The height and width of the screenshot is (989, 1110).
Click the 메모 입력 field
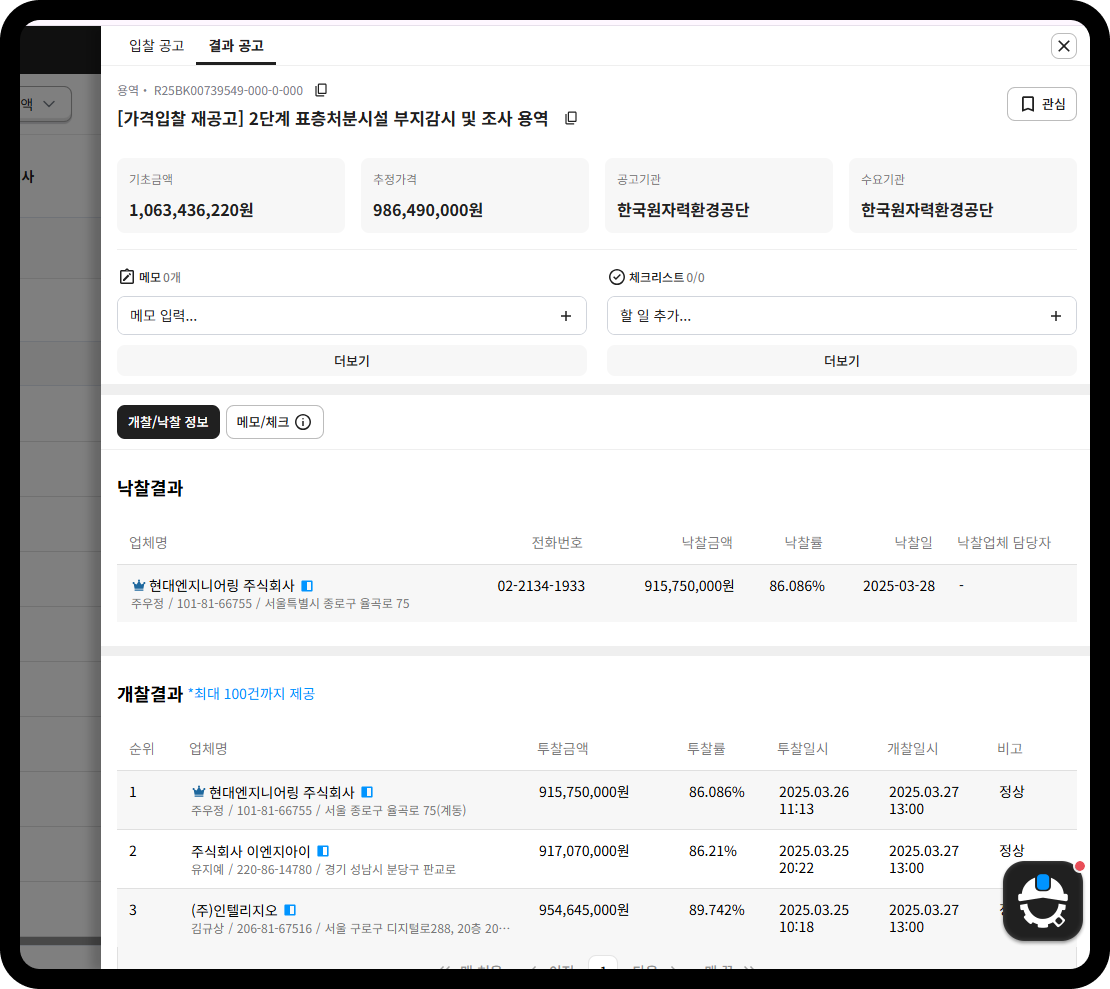[x=352, y=316]
